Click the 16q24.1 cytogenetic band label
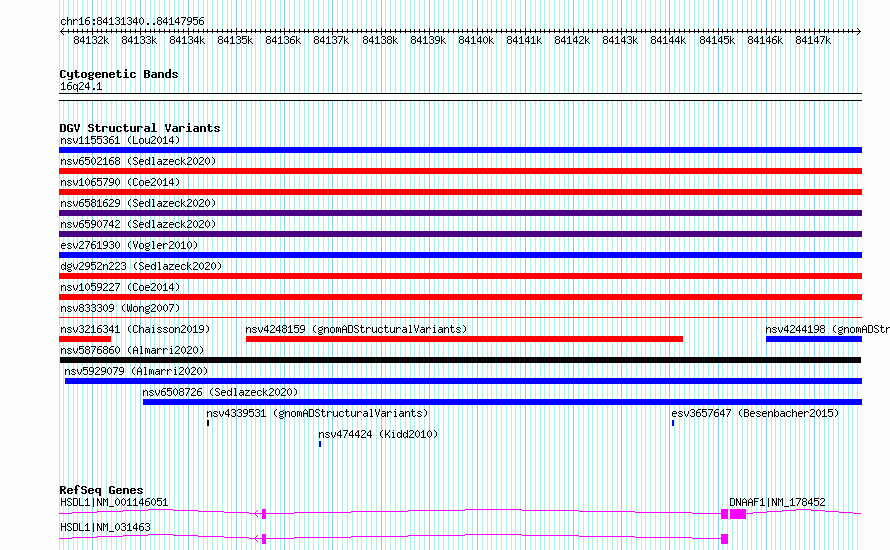890x550 pixels. (81, 86)
